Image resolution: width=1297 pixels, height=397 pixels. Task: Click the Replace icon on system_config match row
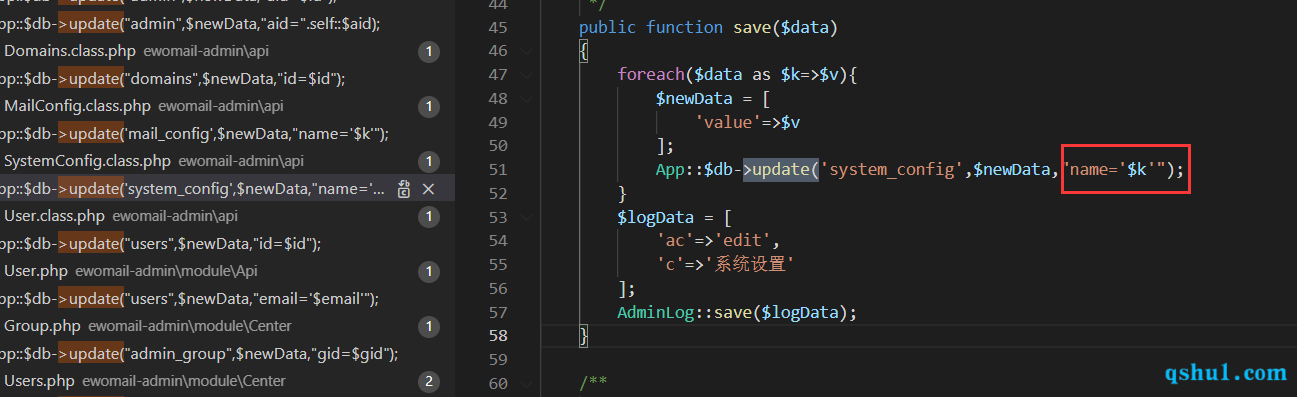click(x=403, y=189)
